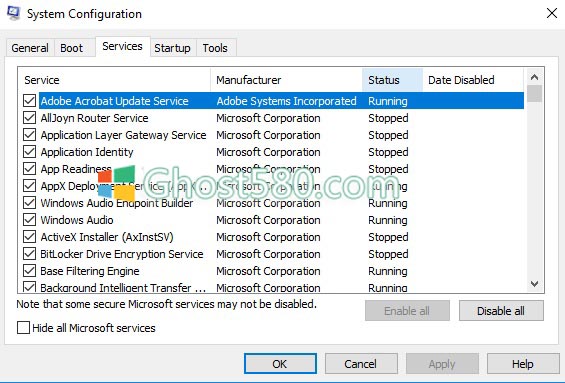The image size is (565, 383).
Task: Click Running status of Windows Audio row
Action: click(388, 220)
